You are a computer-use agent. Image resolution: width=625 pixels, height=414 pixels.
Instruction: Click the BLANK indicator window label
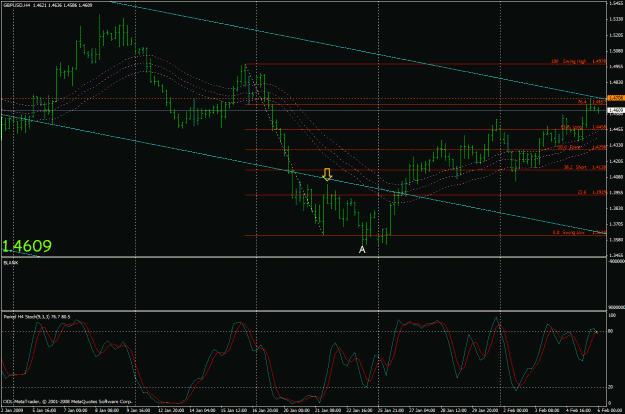pyautogui.click(x=10, y=263)
